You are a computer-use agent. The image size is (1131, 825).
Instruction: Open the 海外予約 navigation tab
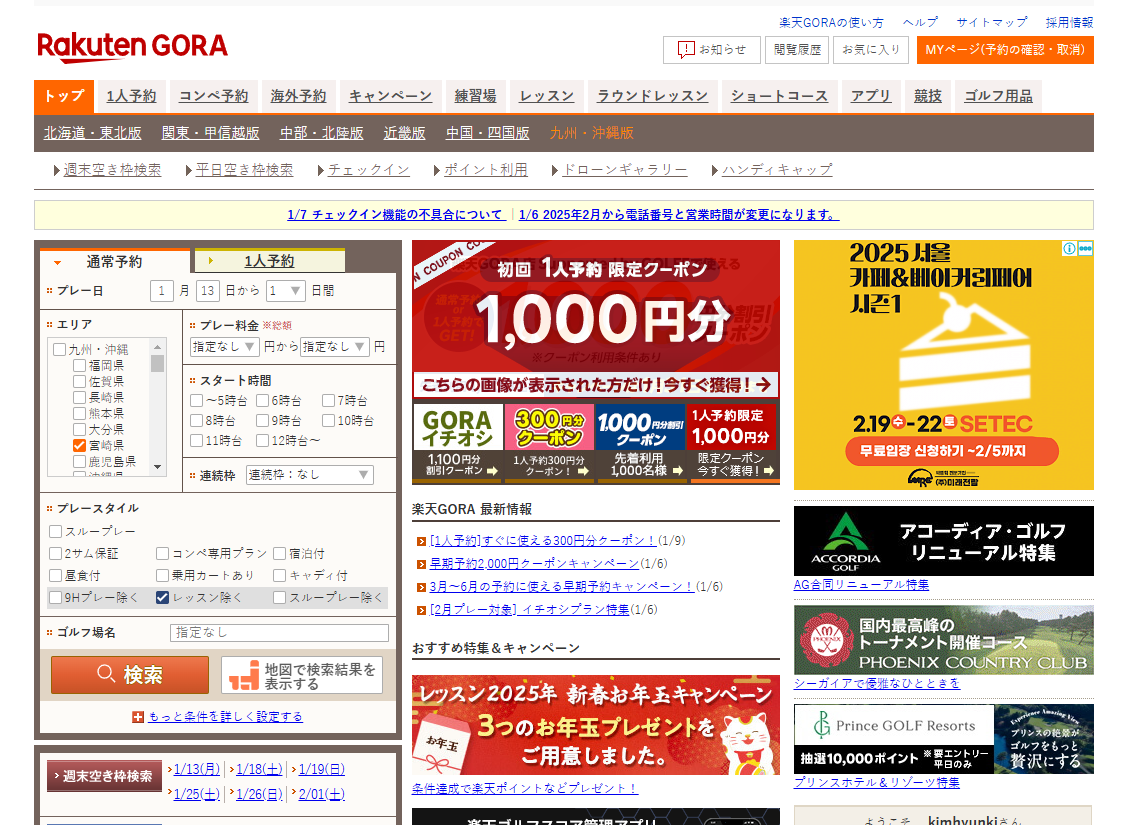click(x=298, y=96)
